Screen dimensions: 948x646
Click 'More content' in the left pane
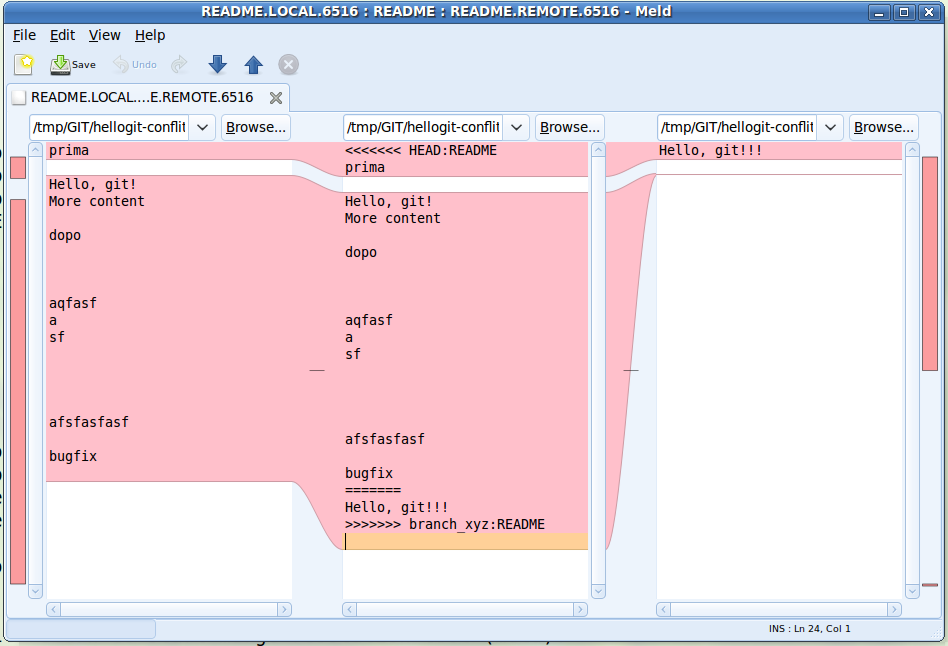tap(97, 201)
